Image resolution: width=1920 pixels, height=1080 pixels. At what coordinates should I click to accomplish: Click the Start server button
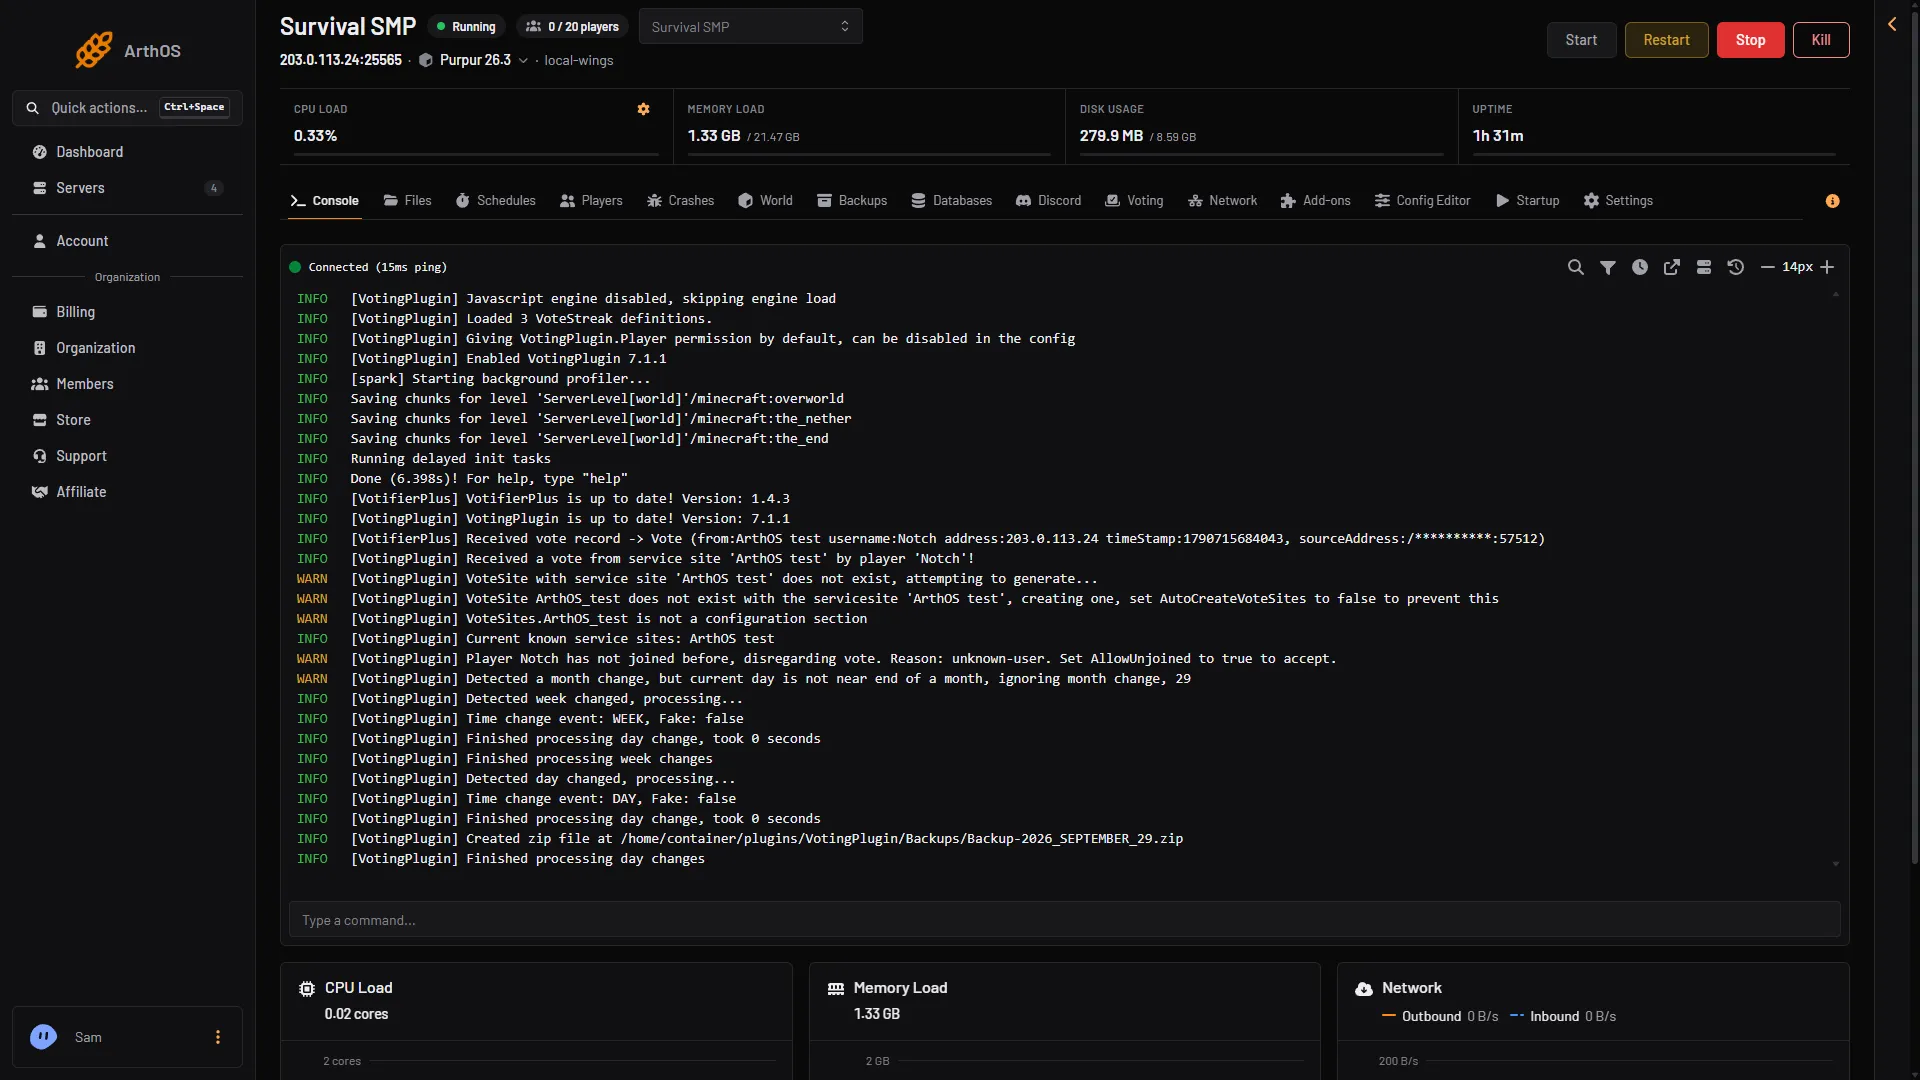(1581, 40)
